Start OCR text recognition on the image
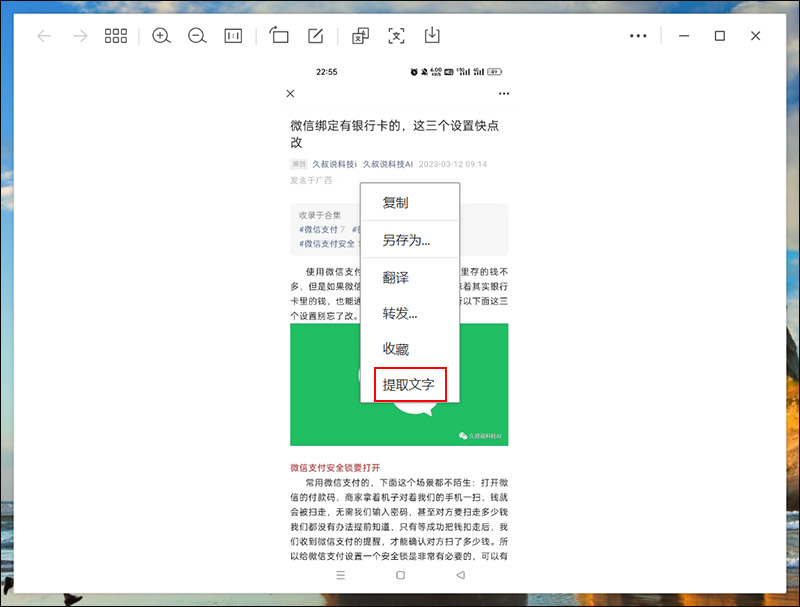The height and width of the screenshot is (607, 800). pyautogui.click(x=396, y=36)
